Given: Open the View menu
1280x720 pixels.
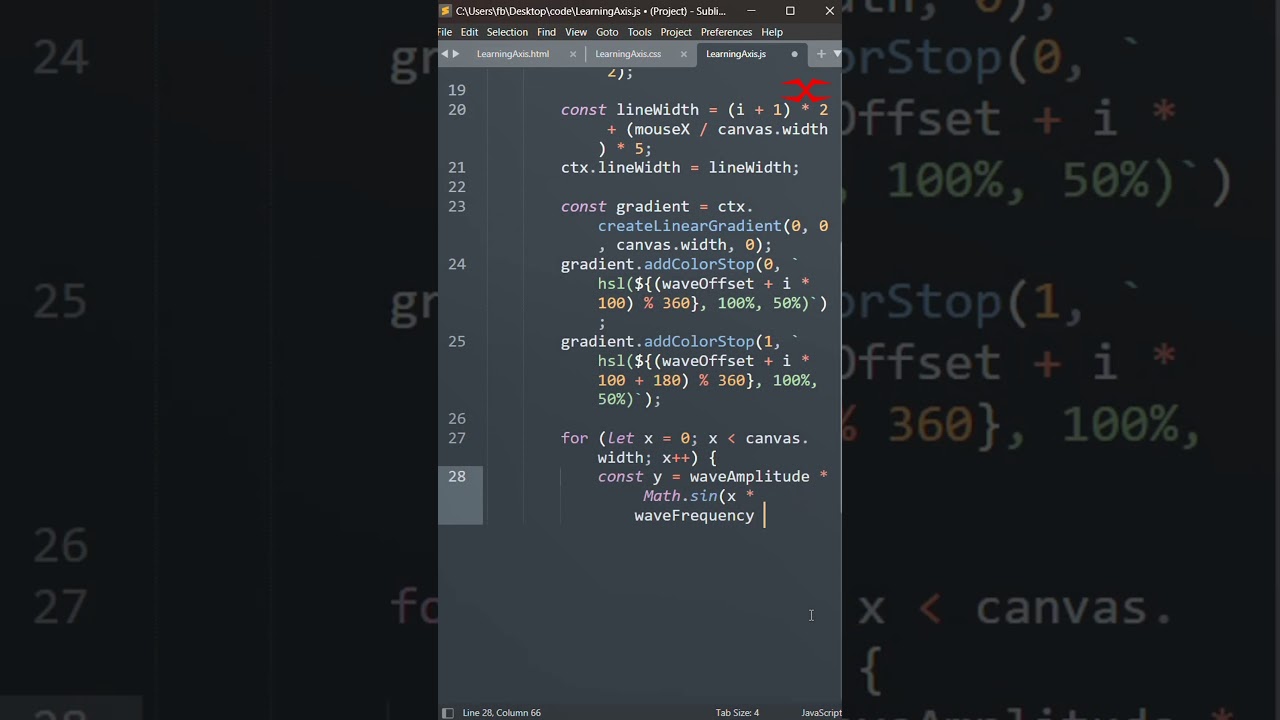Looking at the screenshot, I should [576, 32].
